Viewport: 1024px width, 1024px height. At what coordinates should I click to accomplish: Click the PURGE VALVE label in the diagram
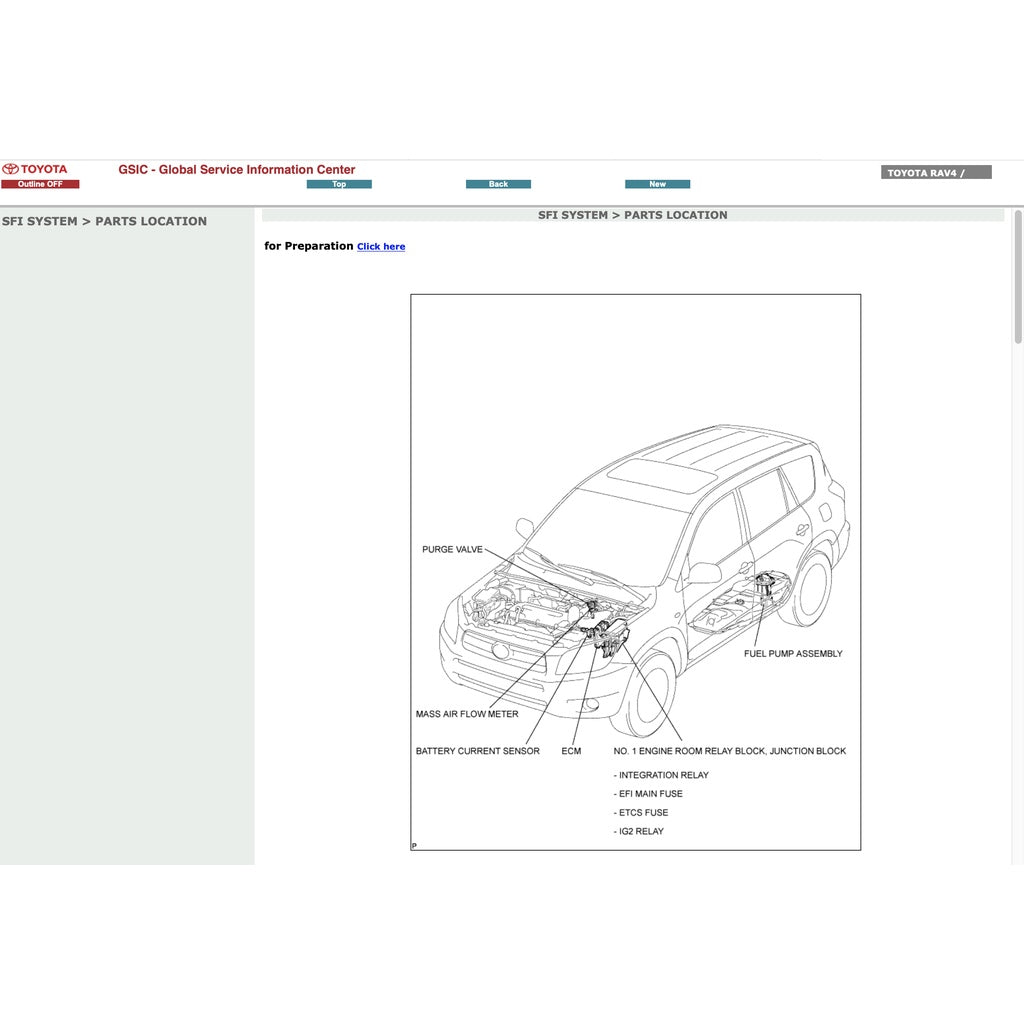[x=452, y=549]
